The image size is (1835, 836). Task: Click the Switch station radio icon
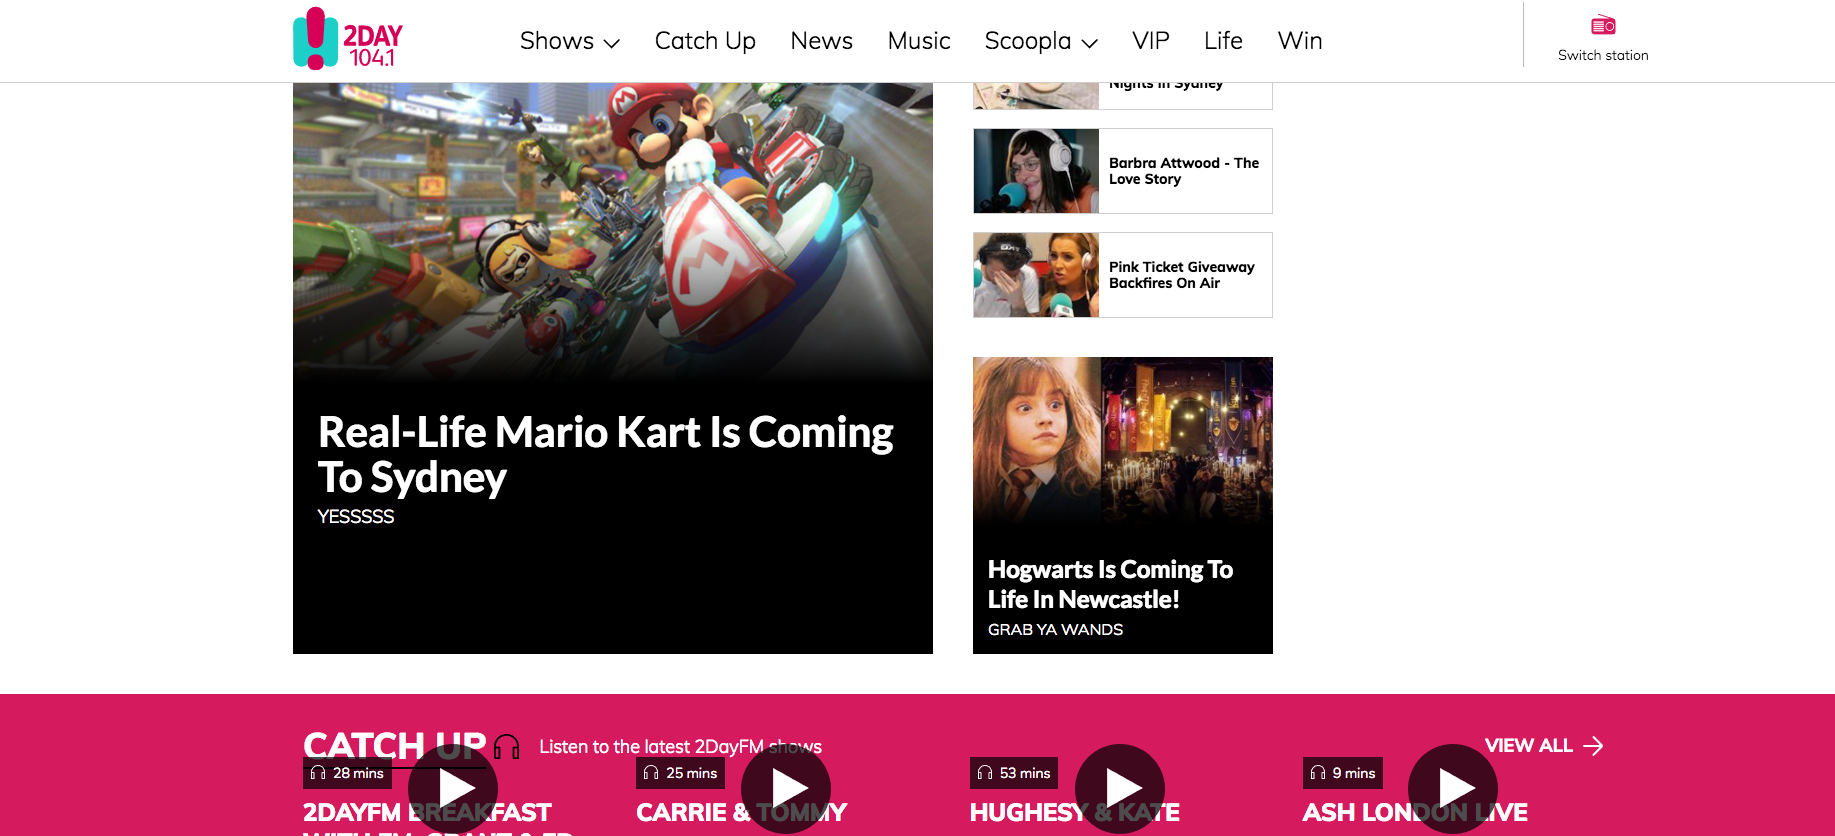(1603, 25)
